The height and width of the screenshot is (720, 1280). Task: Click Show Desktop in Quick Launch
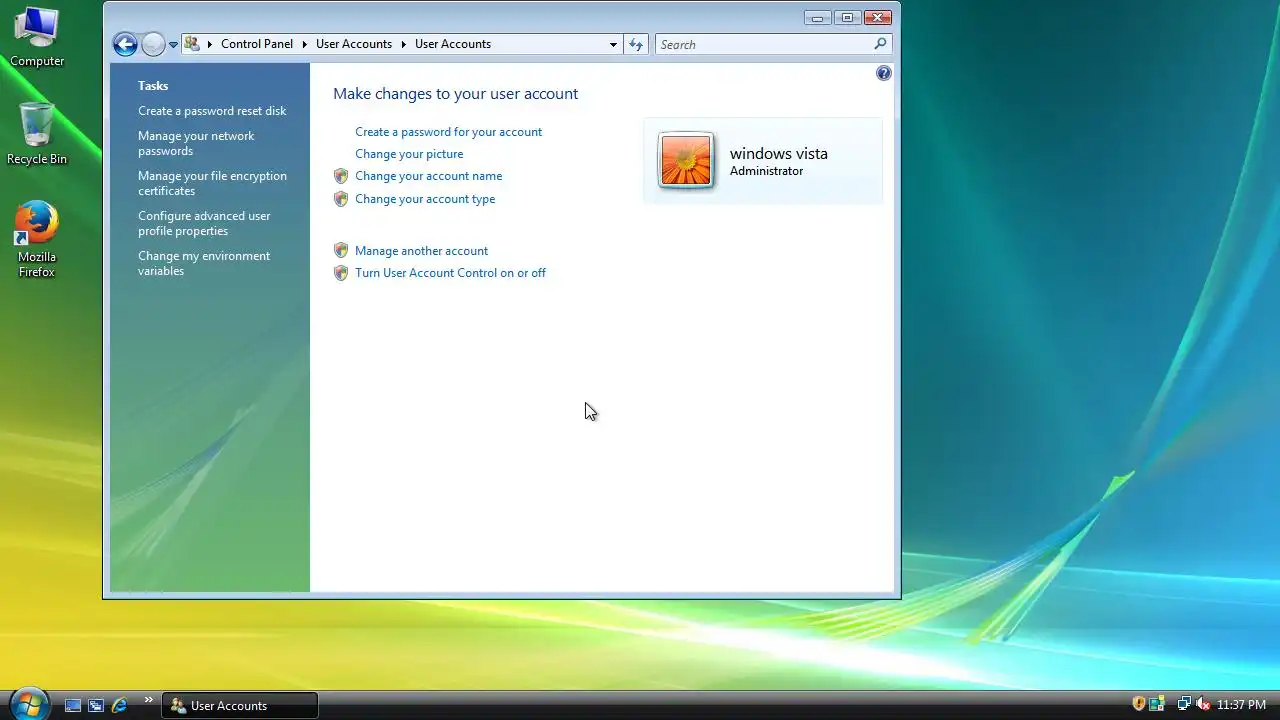73,705
